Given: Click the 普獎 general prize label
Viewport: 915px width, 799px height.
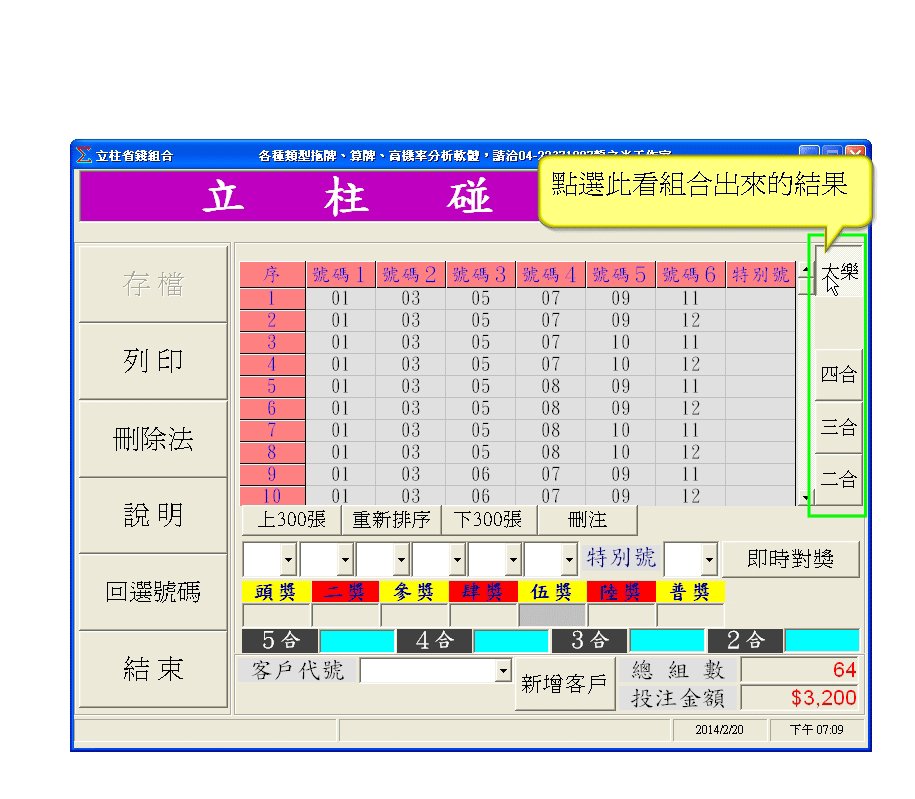Looking at the screenshot, I should tap(690, 592).
